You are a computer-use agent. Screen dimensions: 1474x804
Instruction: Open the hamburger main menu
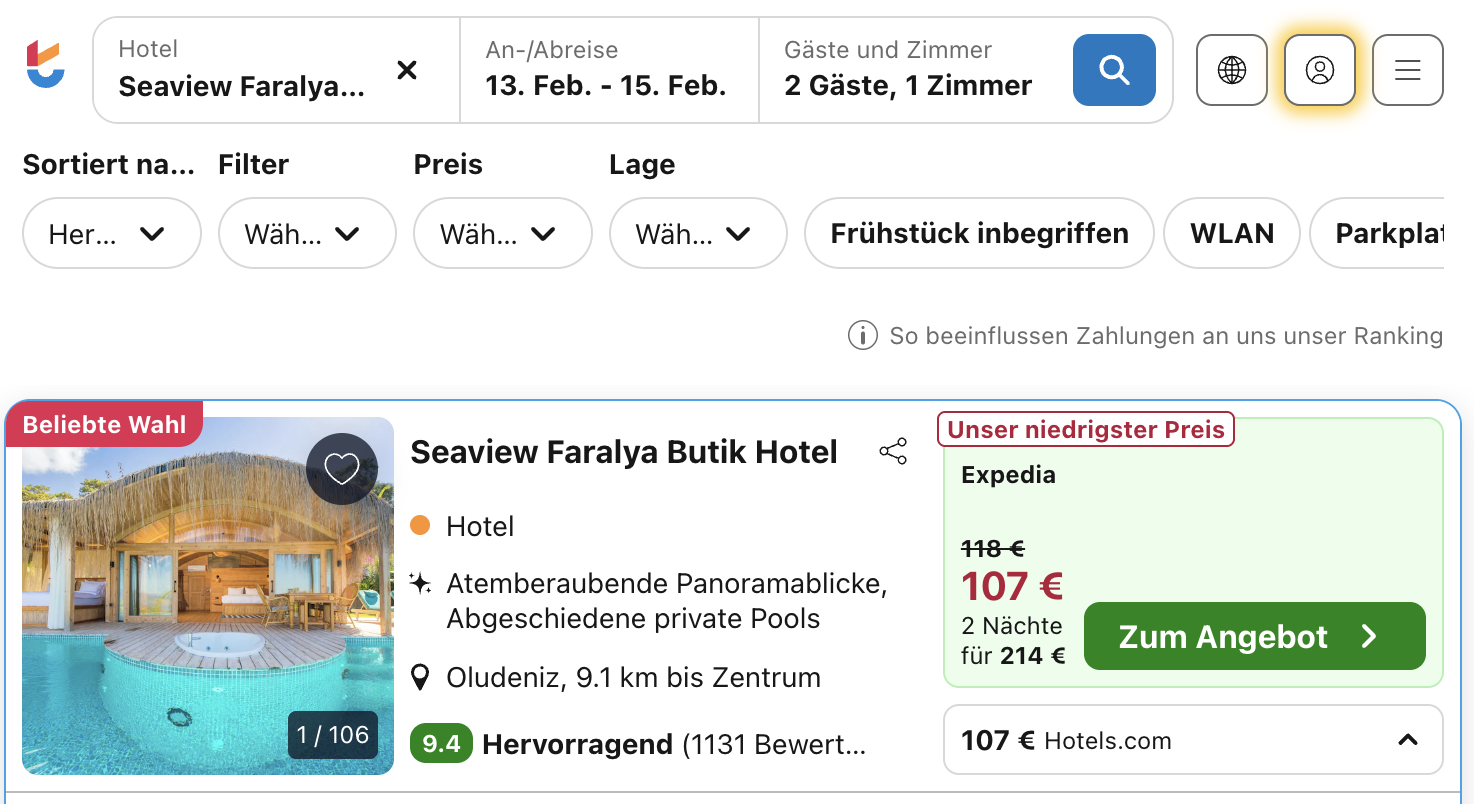click(x=1408, y=70)
